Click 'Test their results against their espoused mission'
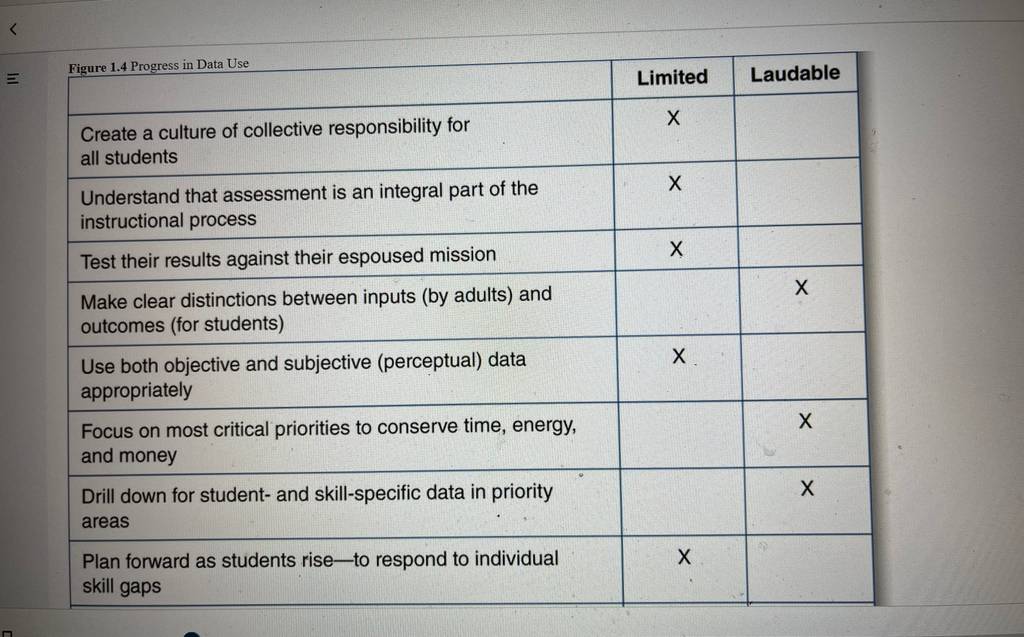1024x637 pixels. pyautogui.click(x=288, y=257)
